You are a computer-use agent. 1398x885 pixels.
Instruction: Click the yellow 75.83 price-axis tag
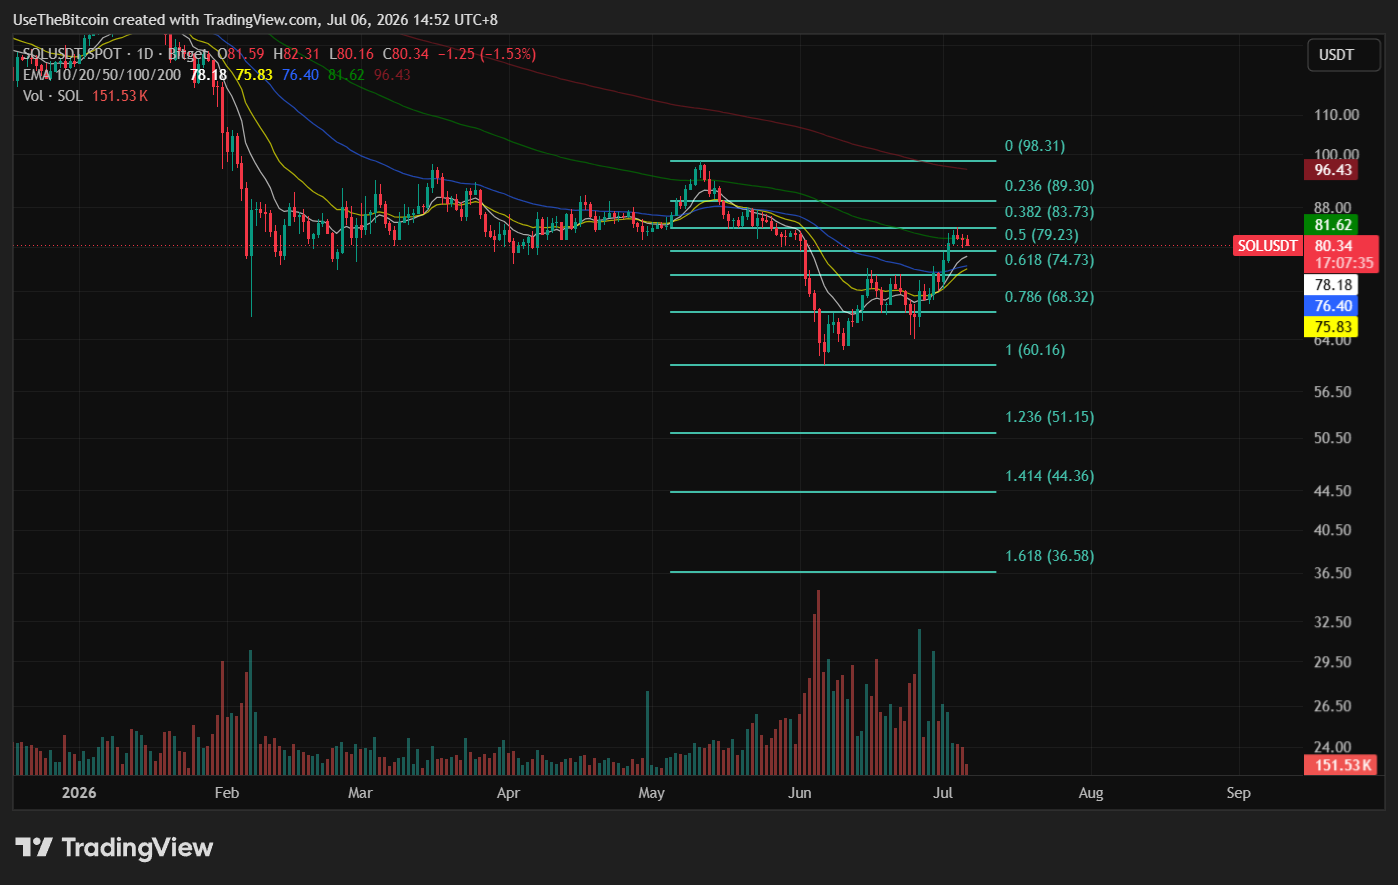pyautogui.click(x=1333, y=327)
